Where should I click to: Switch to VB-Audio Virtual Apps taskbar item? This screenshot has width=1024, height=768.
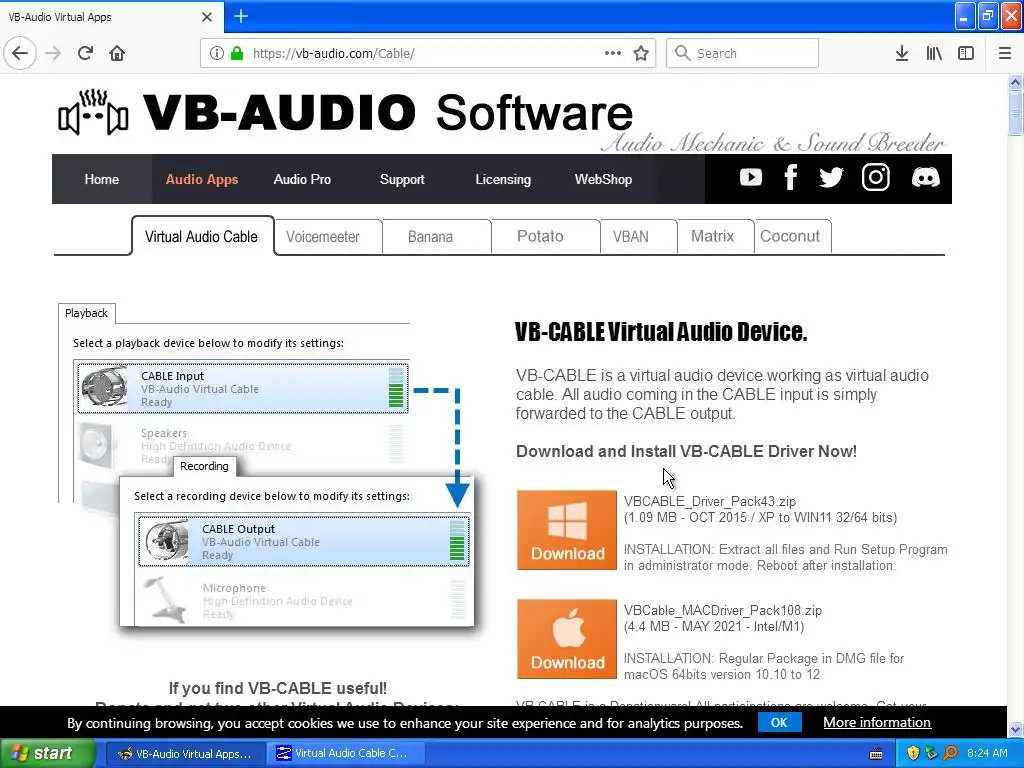[185, 754]
